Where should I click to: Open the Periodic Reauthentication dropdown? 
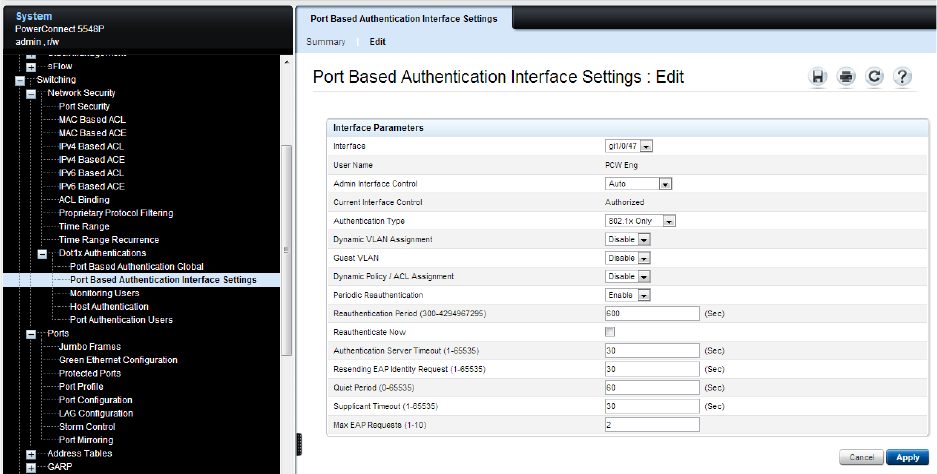click(628, 295)
